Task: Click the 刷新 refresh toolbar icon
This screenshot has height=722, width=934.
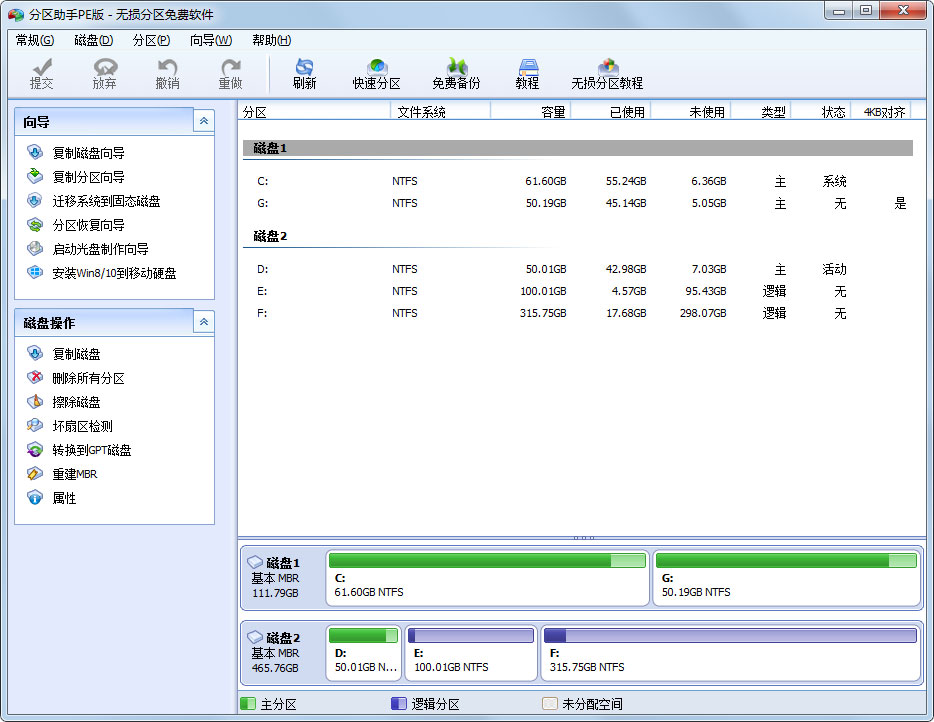Action: [x=304, y=73]
